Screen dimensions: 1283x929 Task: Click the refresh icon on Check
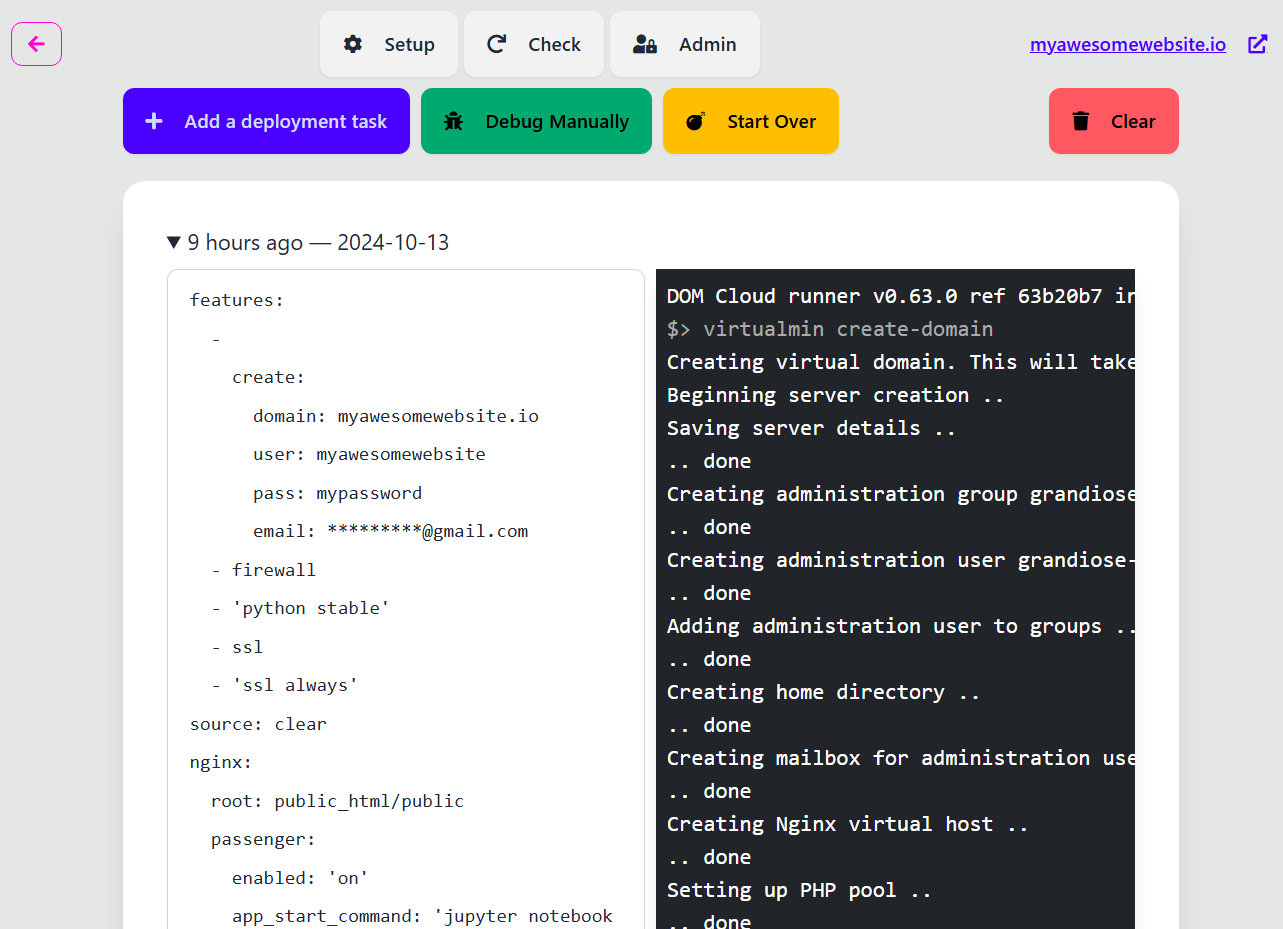[x=496, y=44]
